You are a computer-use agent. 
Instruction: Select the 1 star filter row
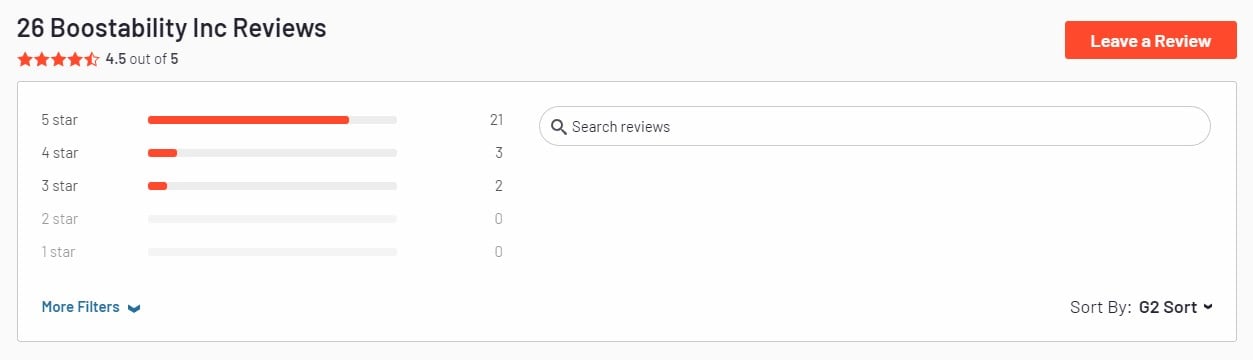coord(272,252)
